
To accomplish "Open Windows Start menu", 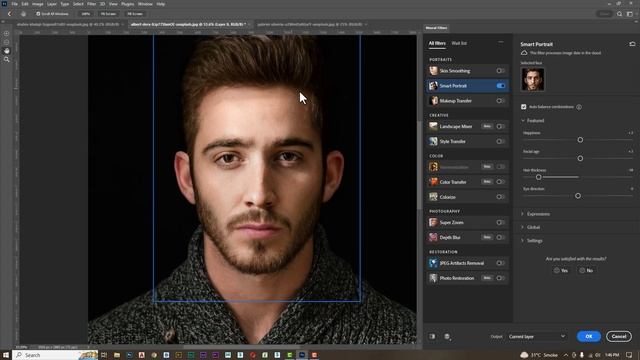I will (6, 355).
